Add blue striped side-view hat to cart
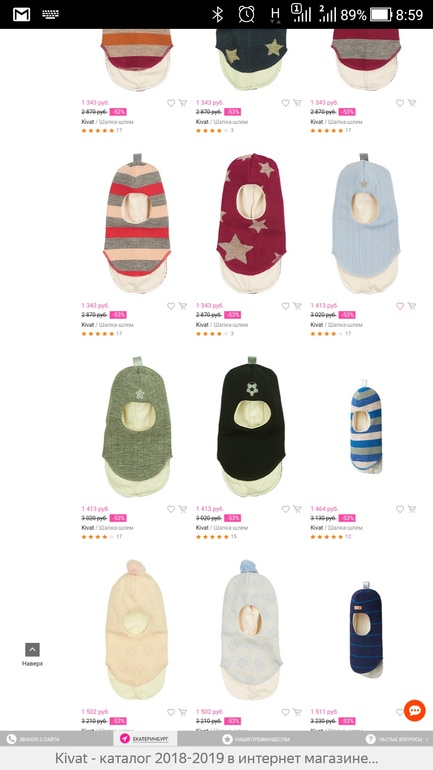Viewport: 433px width, 770px height. click(x=412, y=509)
